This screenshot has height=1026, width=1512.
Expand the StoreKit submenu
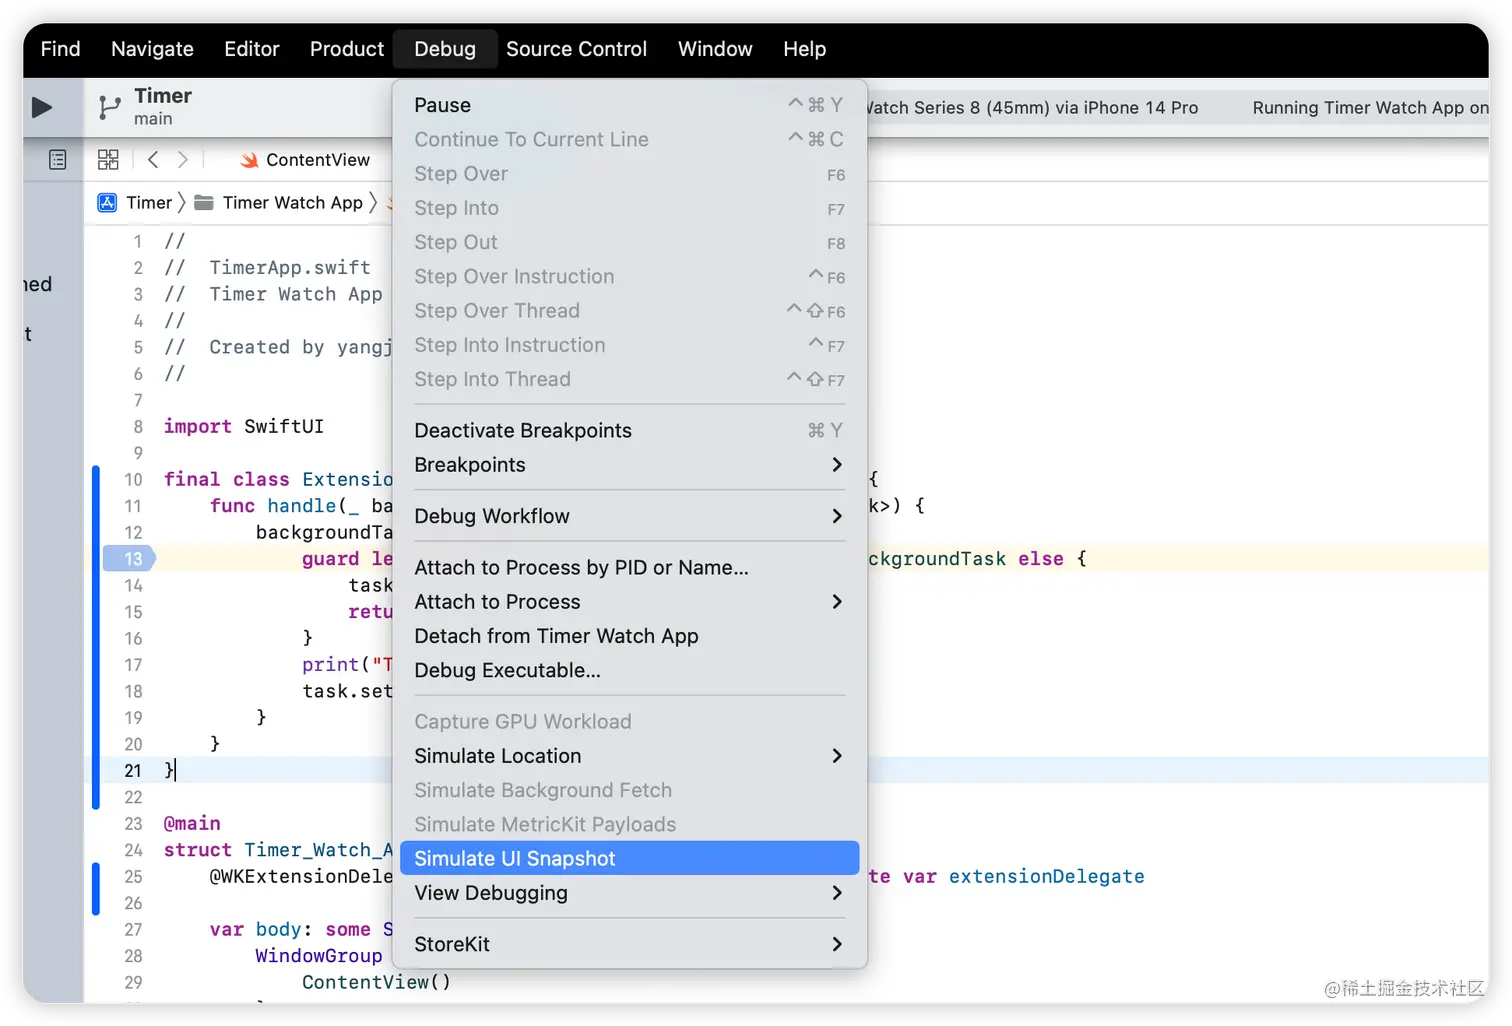(x=629, y=944)
